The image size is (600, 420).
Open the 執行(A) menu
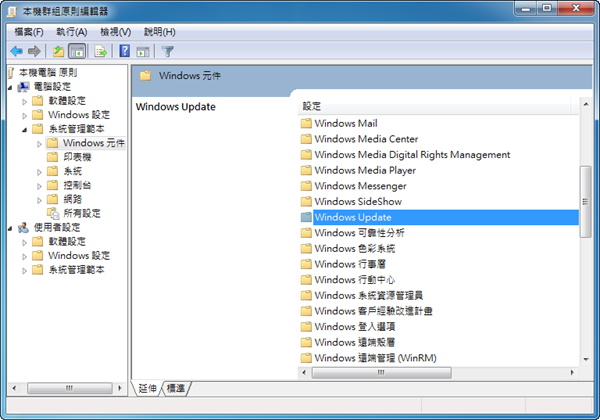point(72,32)
